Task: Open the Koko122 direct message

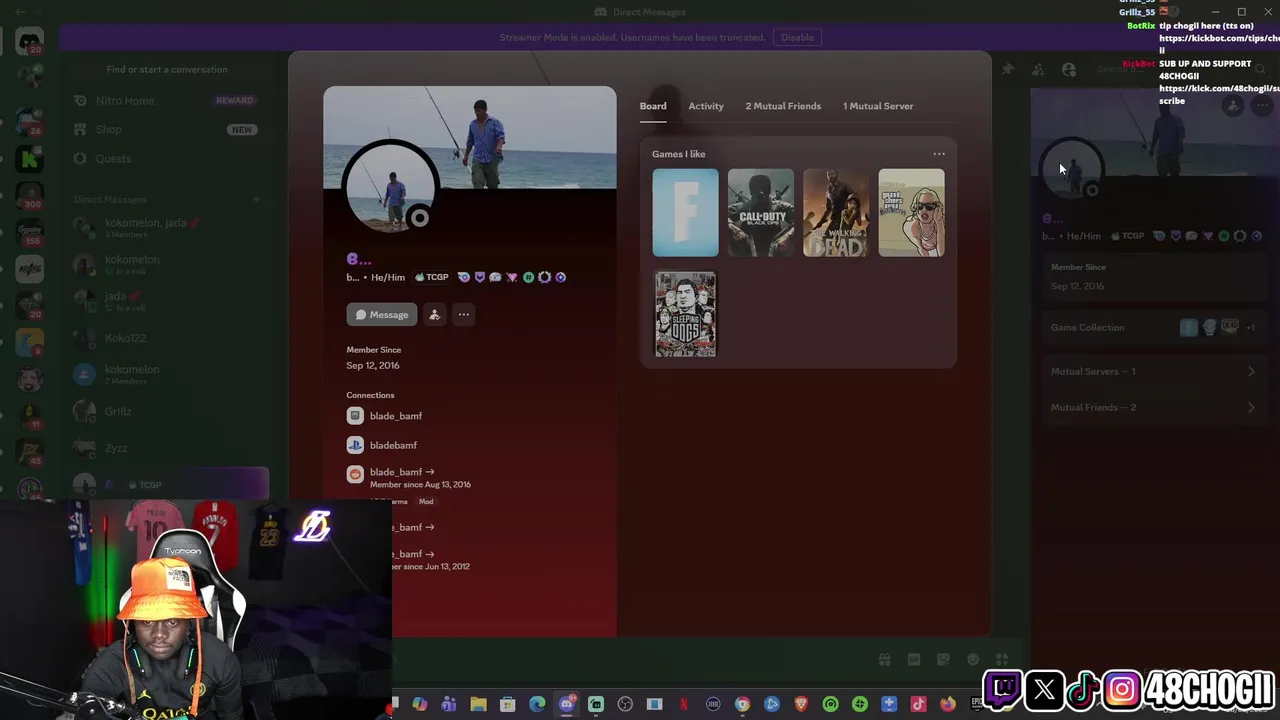Action: click(165, 339)
